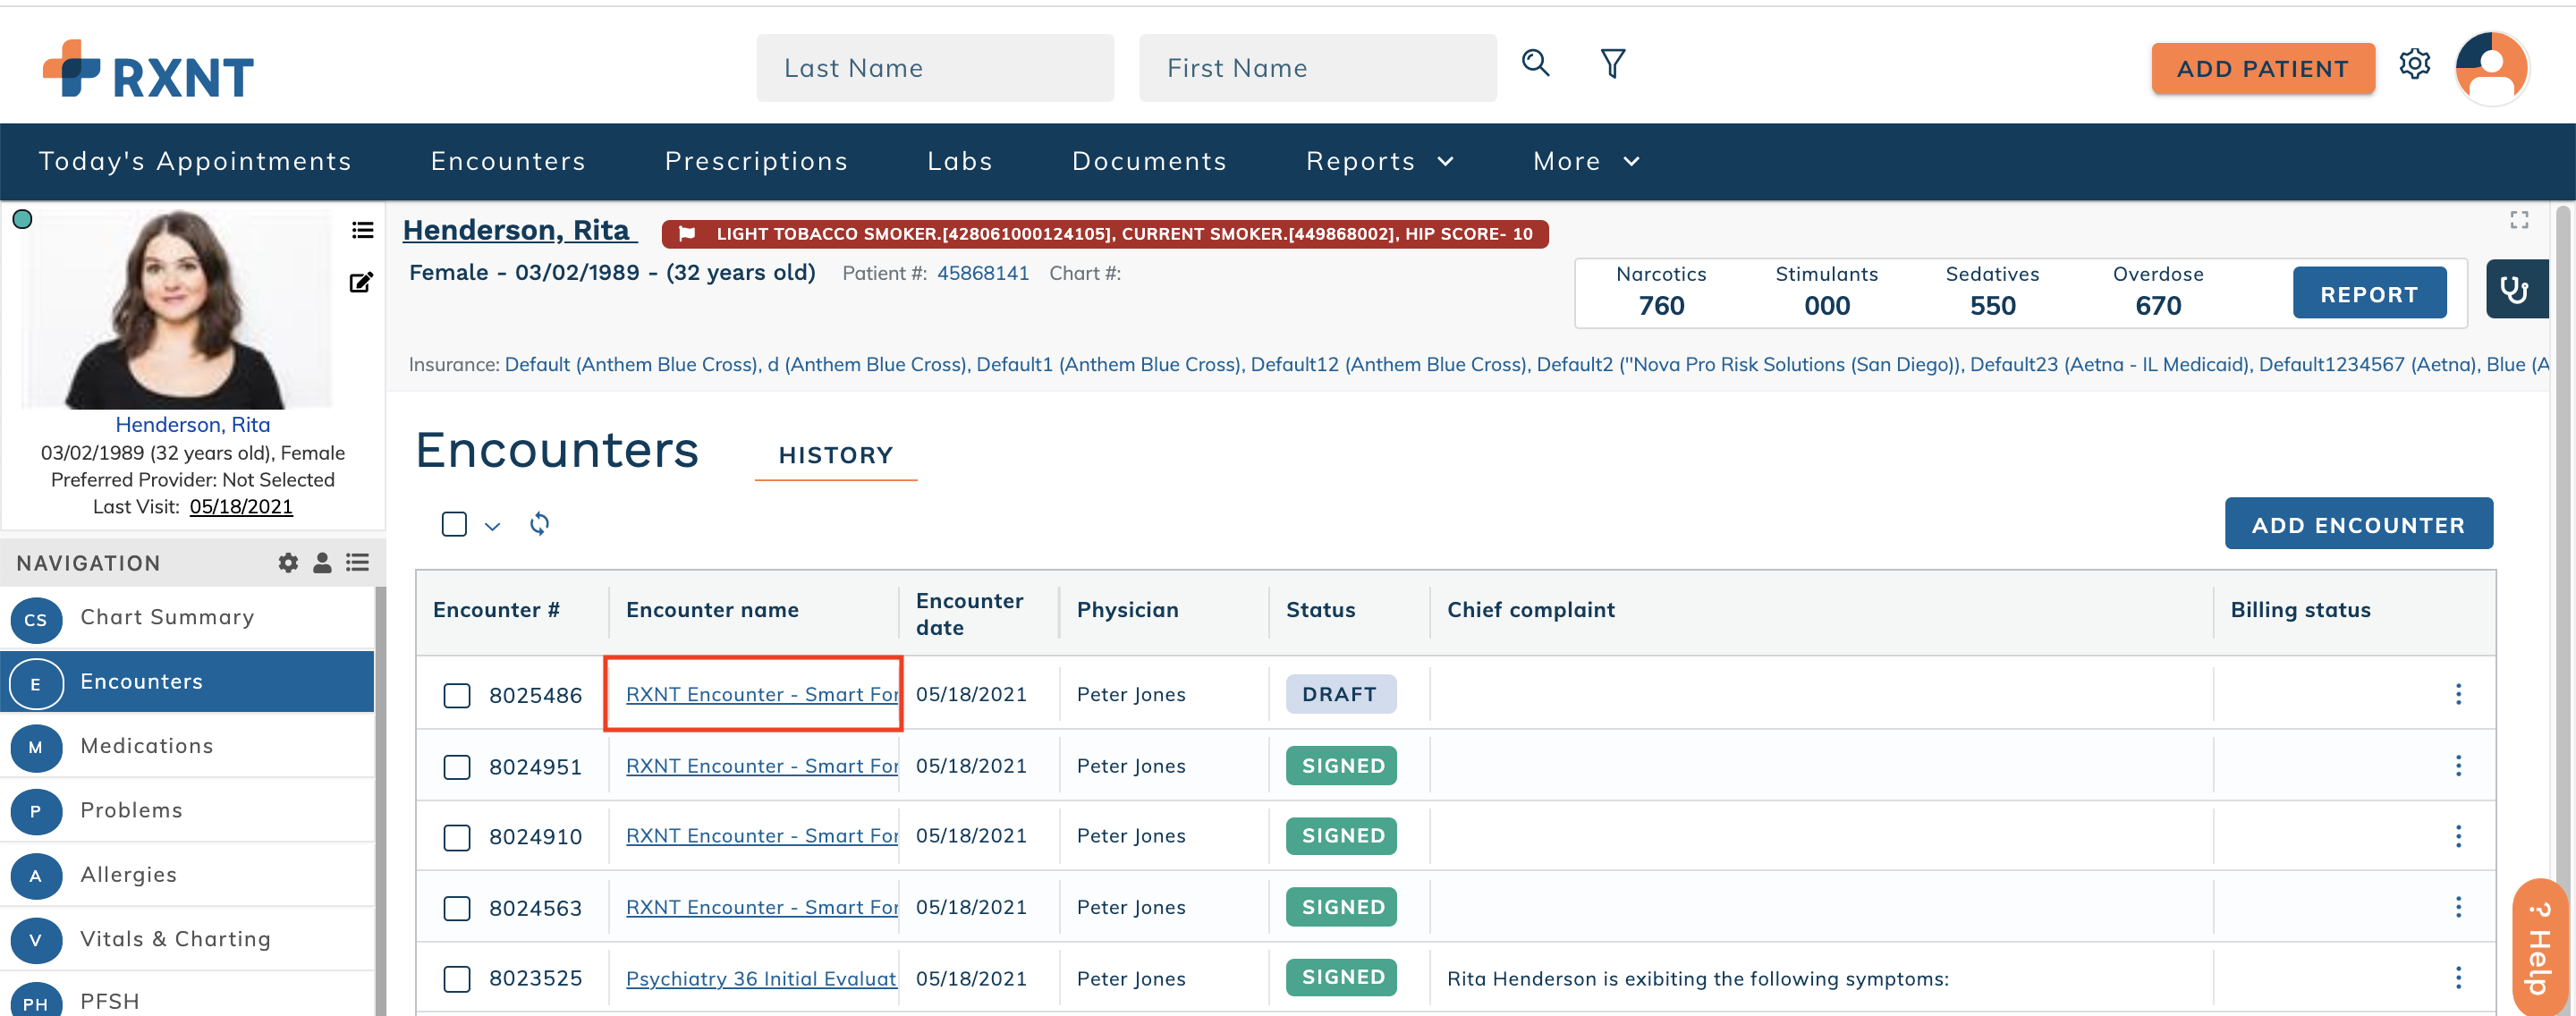
Task: Toggle select-all encounters checkbox
Action: pos(454,524)
